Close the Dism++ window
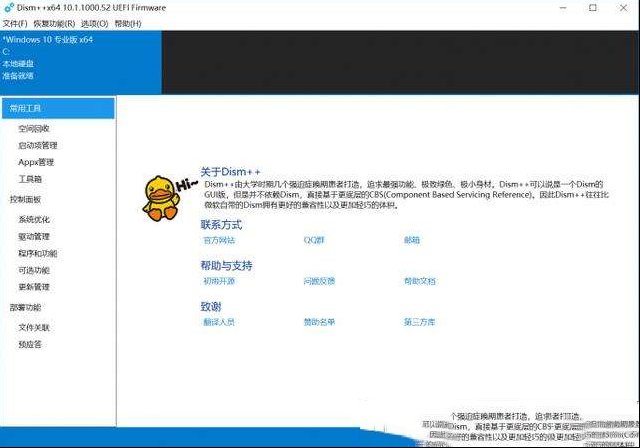Screen dimensions: 640x448 pos(623,8)
